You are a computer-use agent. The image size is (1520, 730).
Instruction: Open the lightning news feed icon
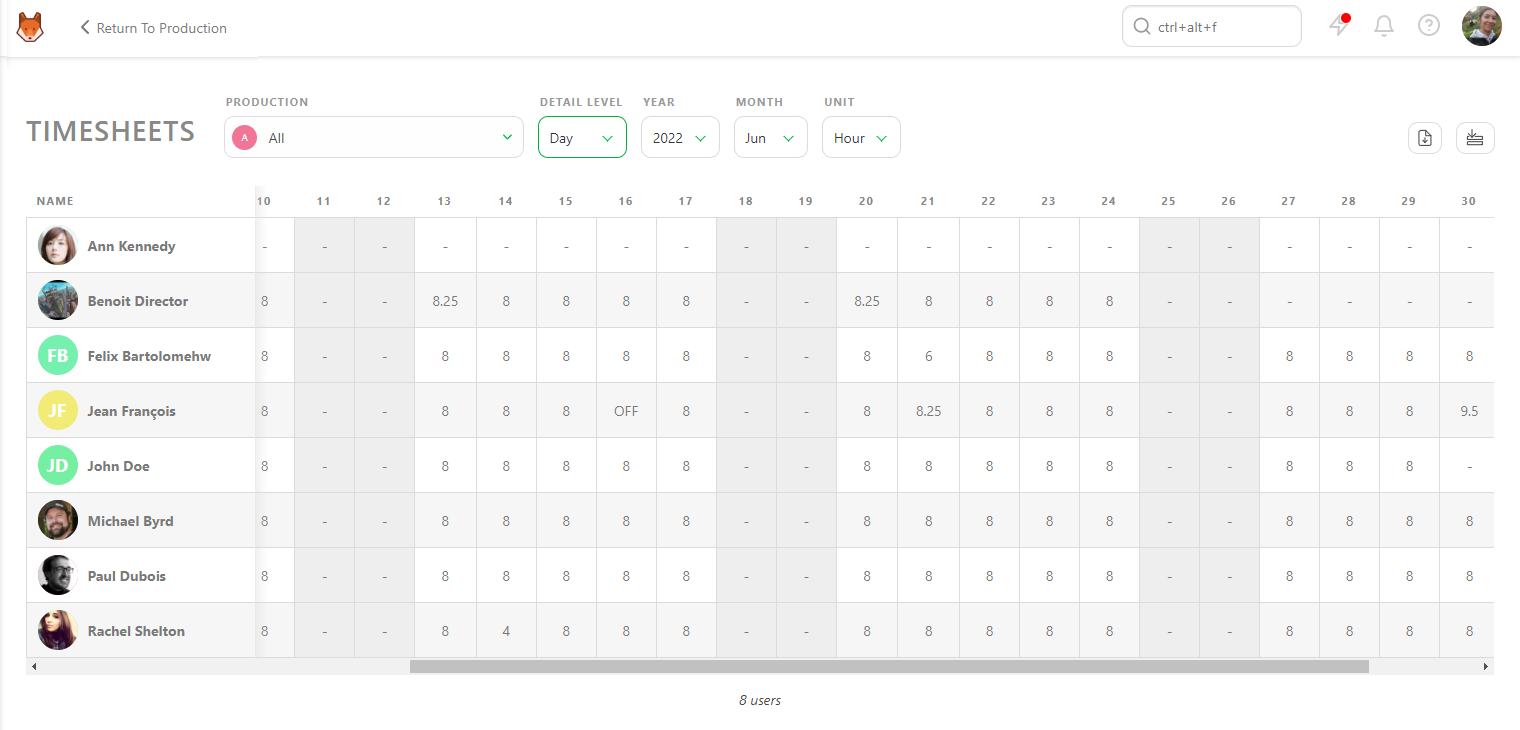[1339, 26]
